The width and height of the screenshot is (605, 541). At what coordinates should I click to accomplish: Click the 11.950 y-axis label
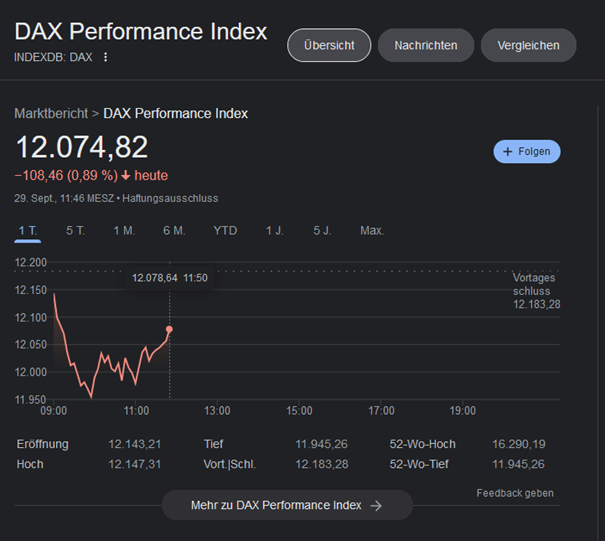click(30, 400)
